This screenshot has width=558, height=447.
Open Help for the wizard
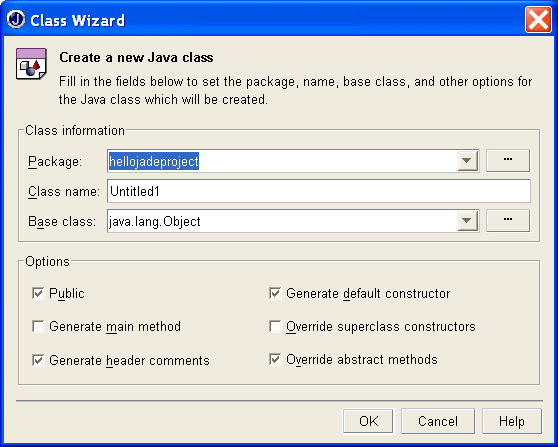tap(512, 421)
